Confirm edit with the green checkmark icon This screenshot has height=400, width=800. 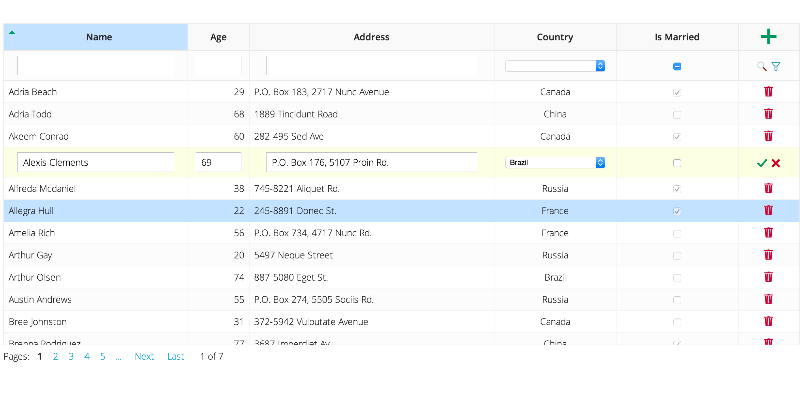[762, 162]
